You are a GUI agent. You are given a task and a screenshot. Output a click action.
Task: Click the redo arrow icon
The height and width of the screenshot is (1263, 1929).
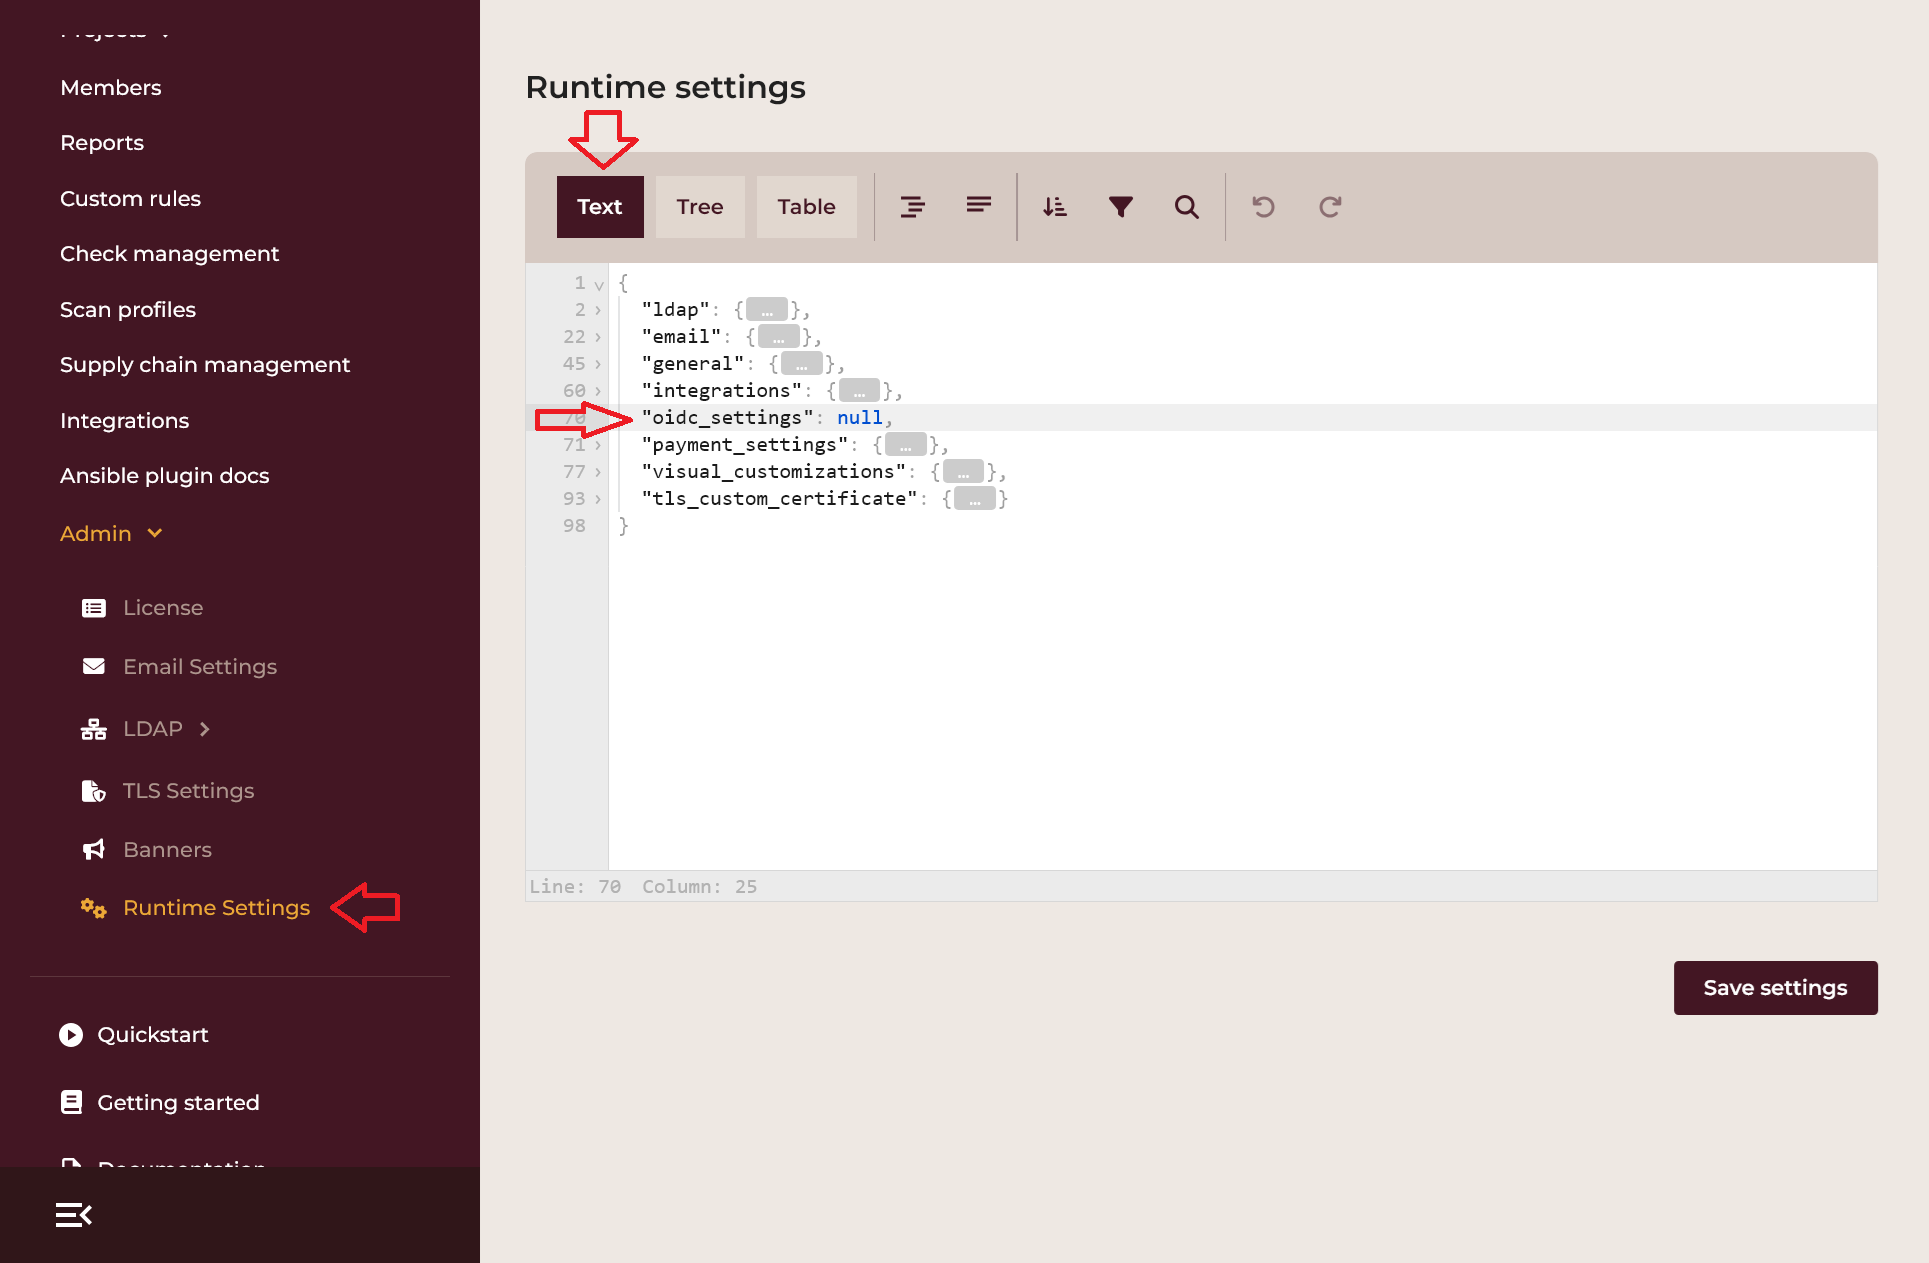(x=1329, y=207)
